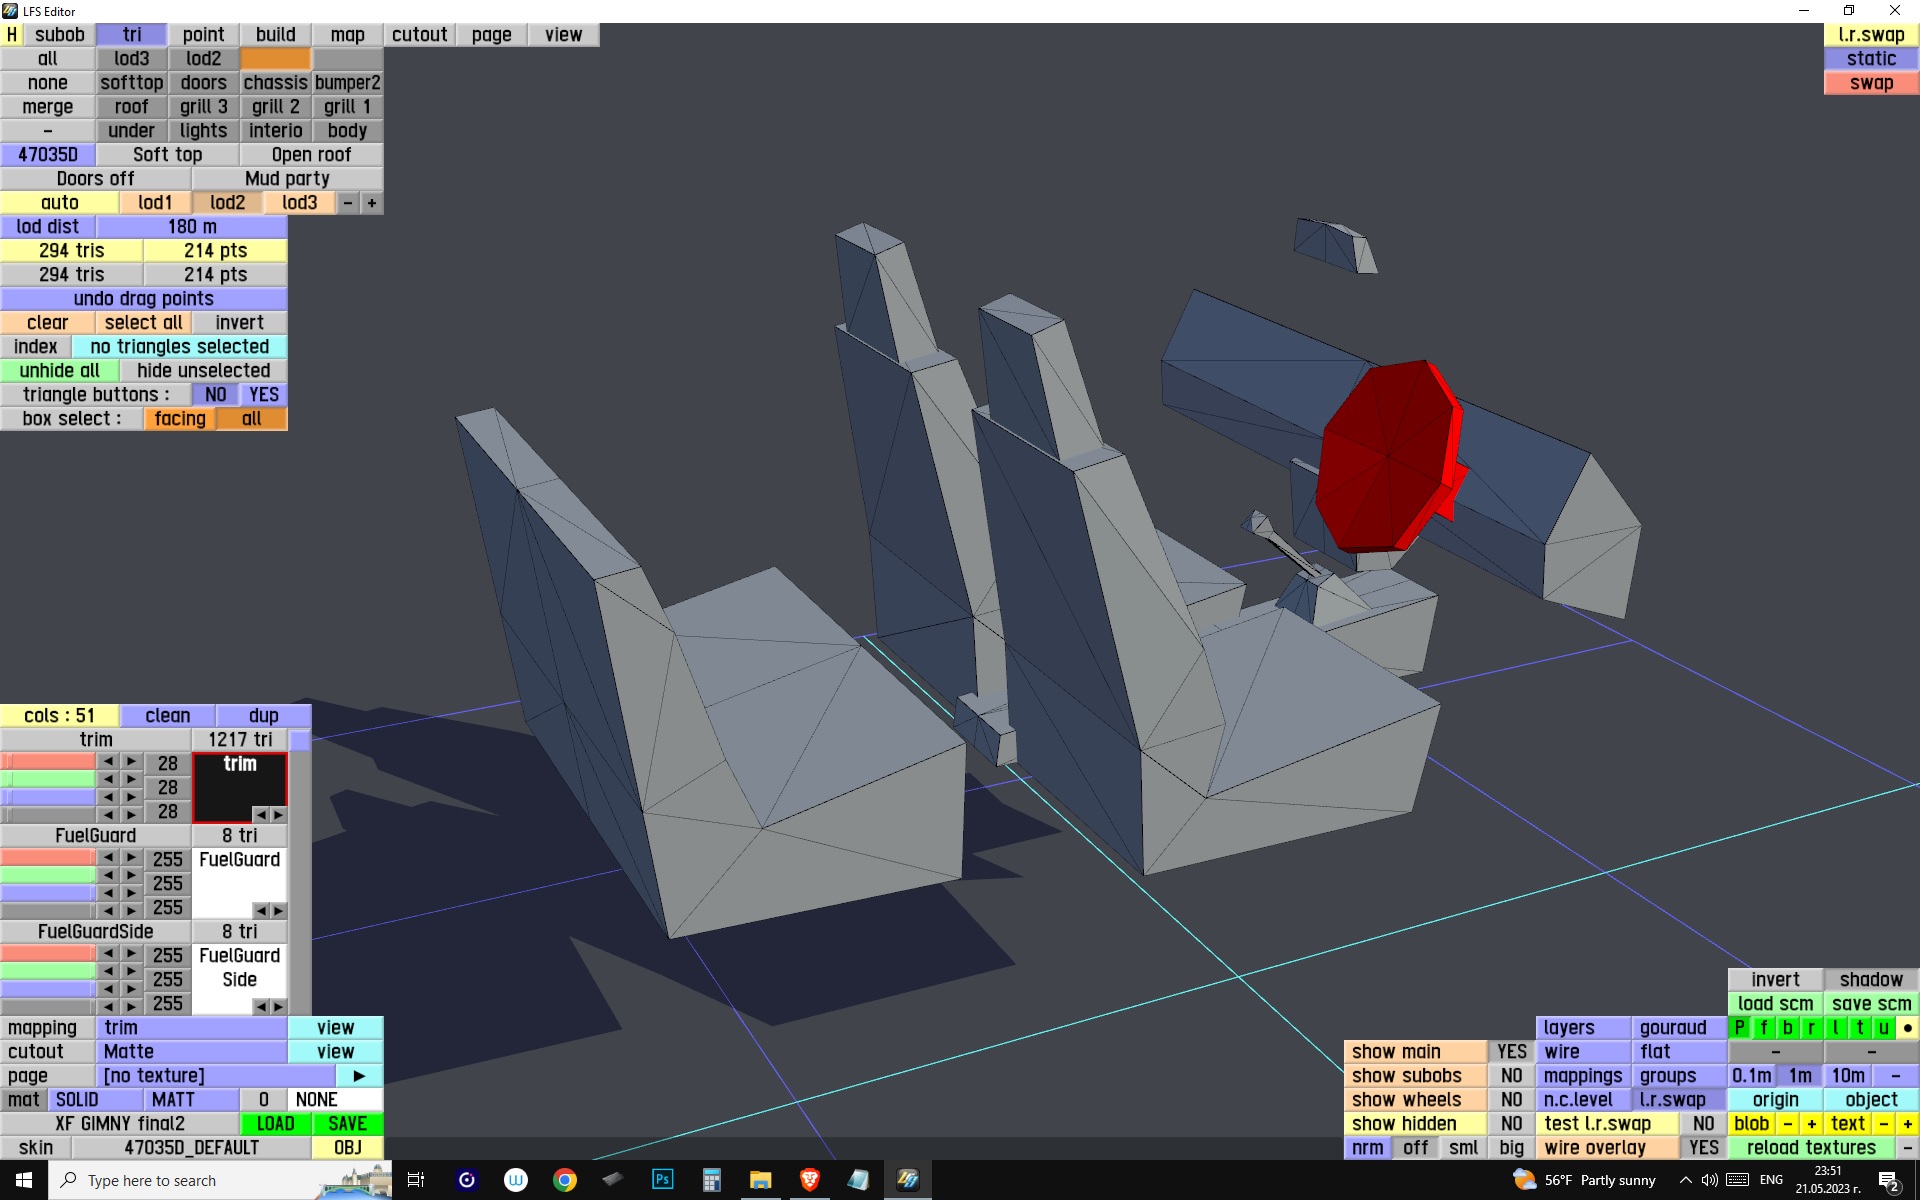Toggle show wheels NO button

tap(1511, 1100)
